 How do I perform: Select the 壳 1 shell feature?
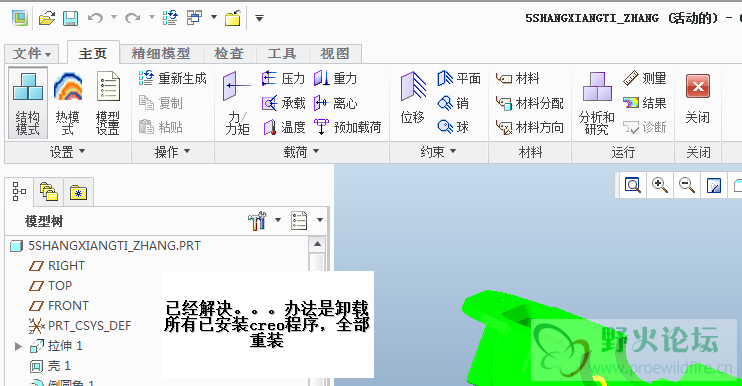click(x=50, y=366)
